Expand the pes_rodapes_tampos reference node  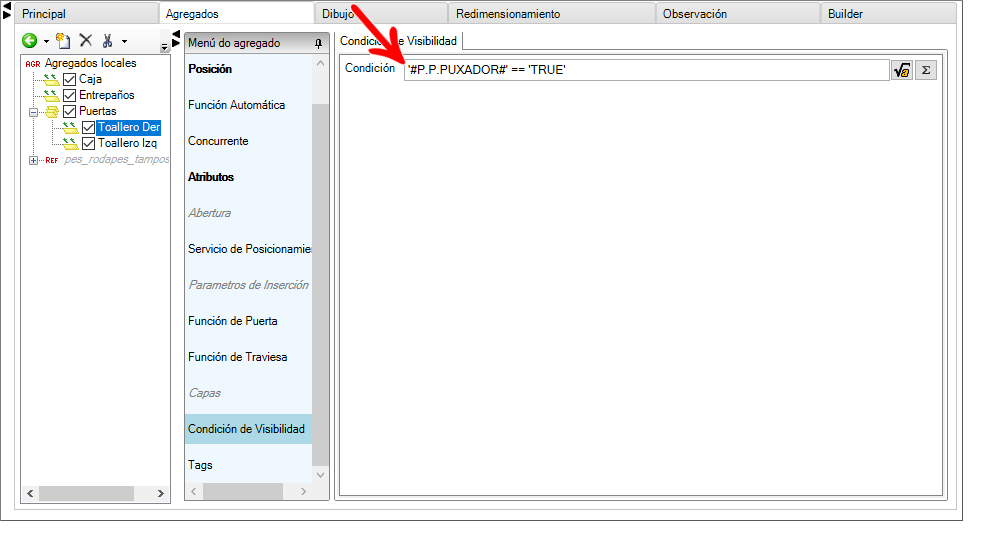tap(33, 160)
